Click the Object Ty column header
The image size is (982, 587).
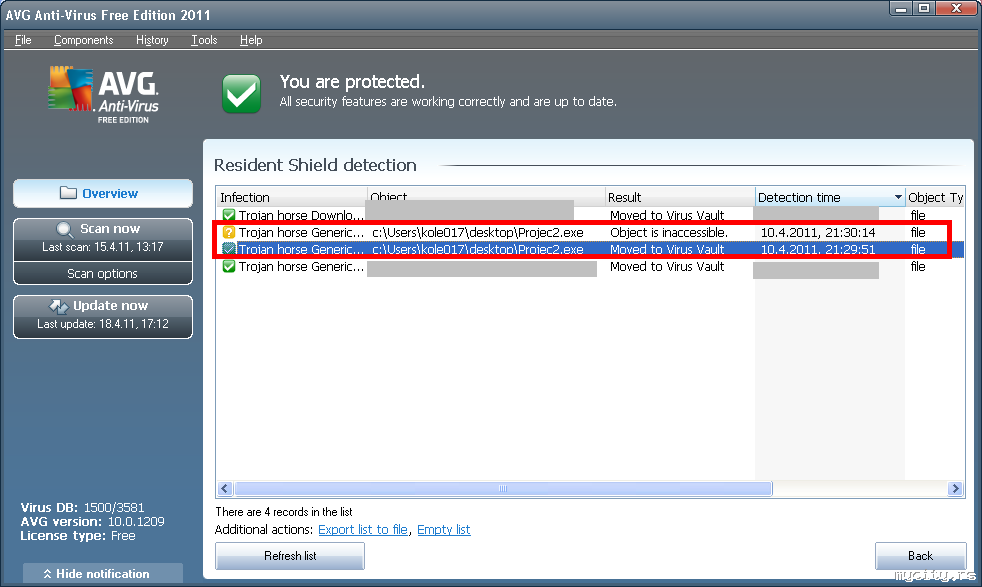[x=935, y=197]
